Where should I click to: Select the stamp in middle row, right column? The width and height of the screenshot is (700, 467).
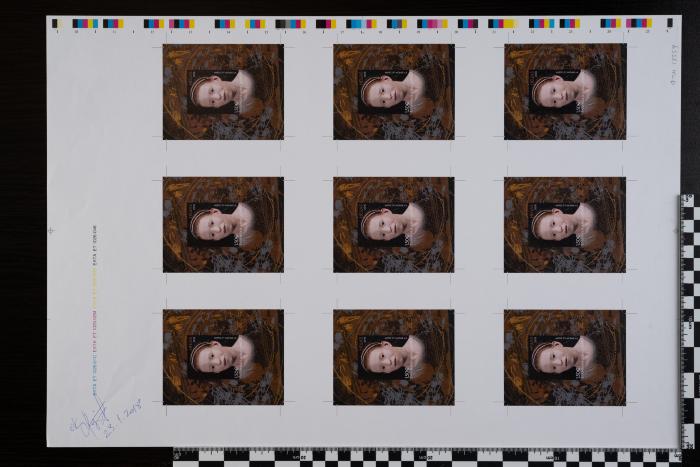point(565,225)
